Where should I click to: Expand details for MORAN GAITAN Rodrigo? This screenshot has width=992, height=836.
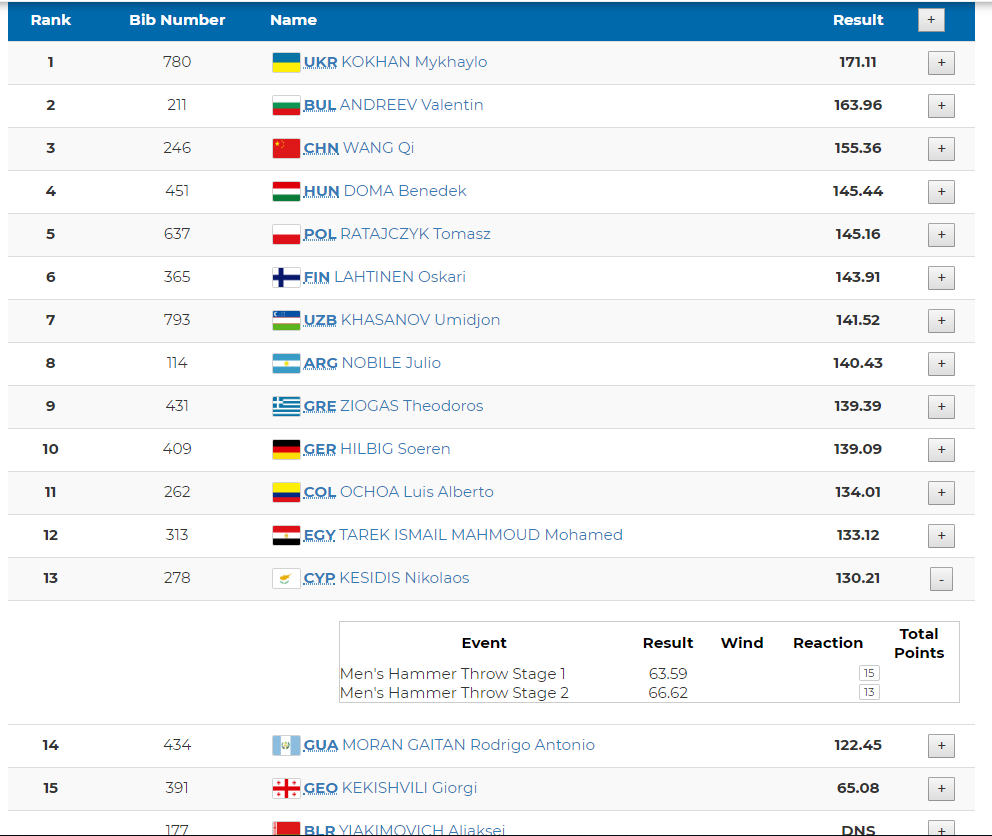(x=941, y=746)
